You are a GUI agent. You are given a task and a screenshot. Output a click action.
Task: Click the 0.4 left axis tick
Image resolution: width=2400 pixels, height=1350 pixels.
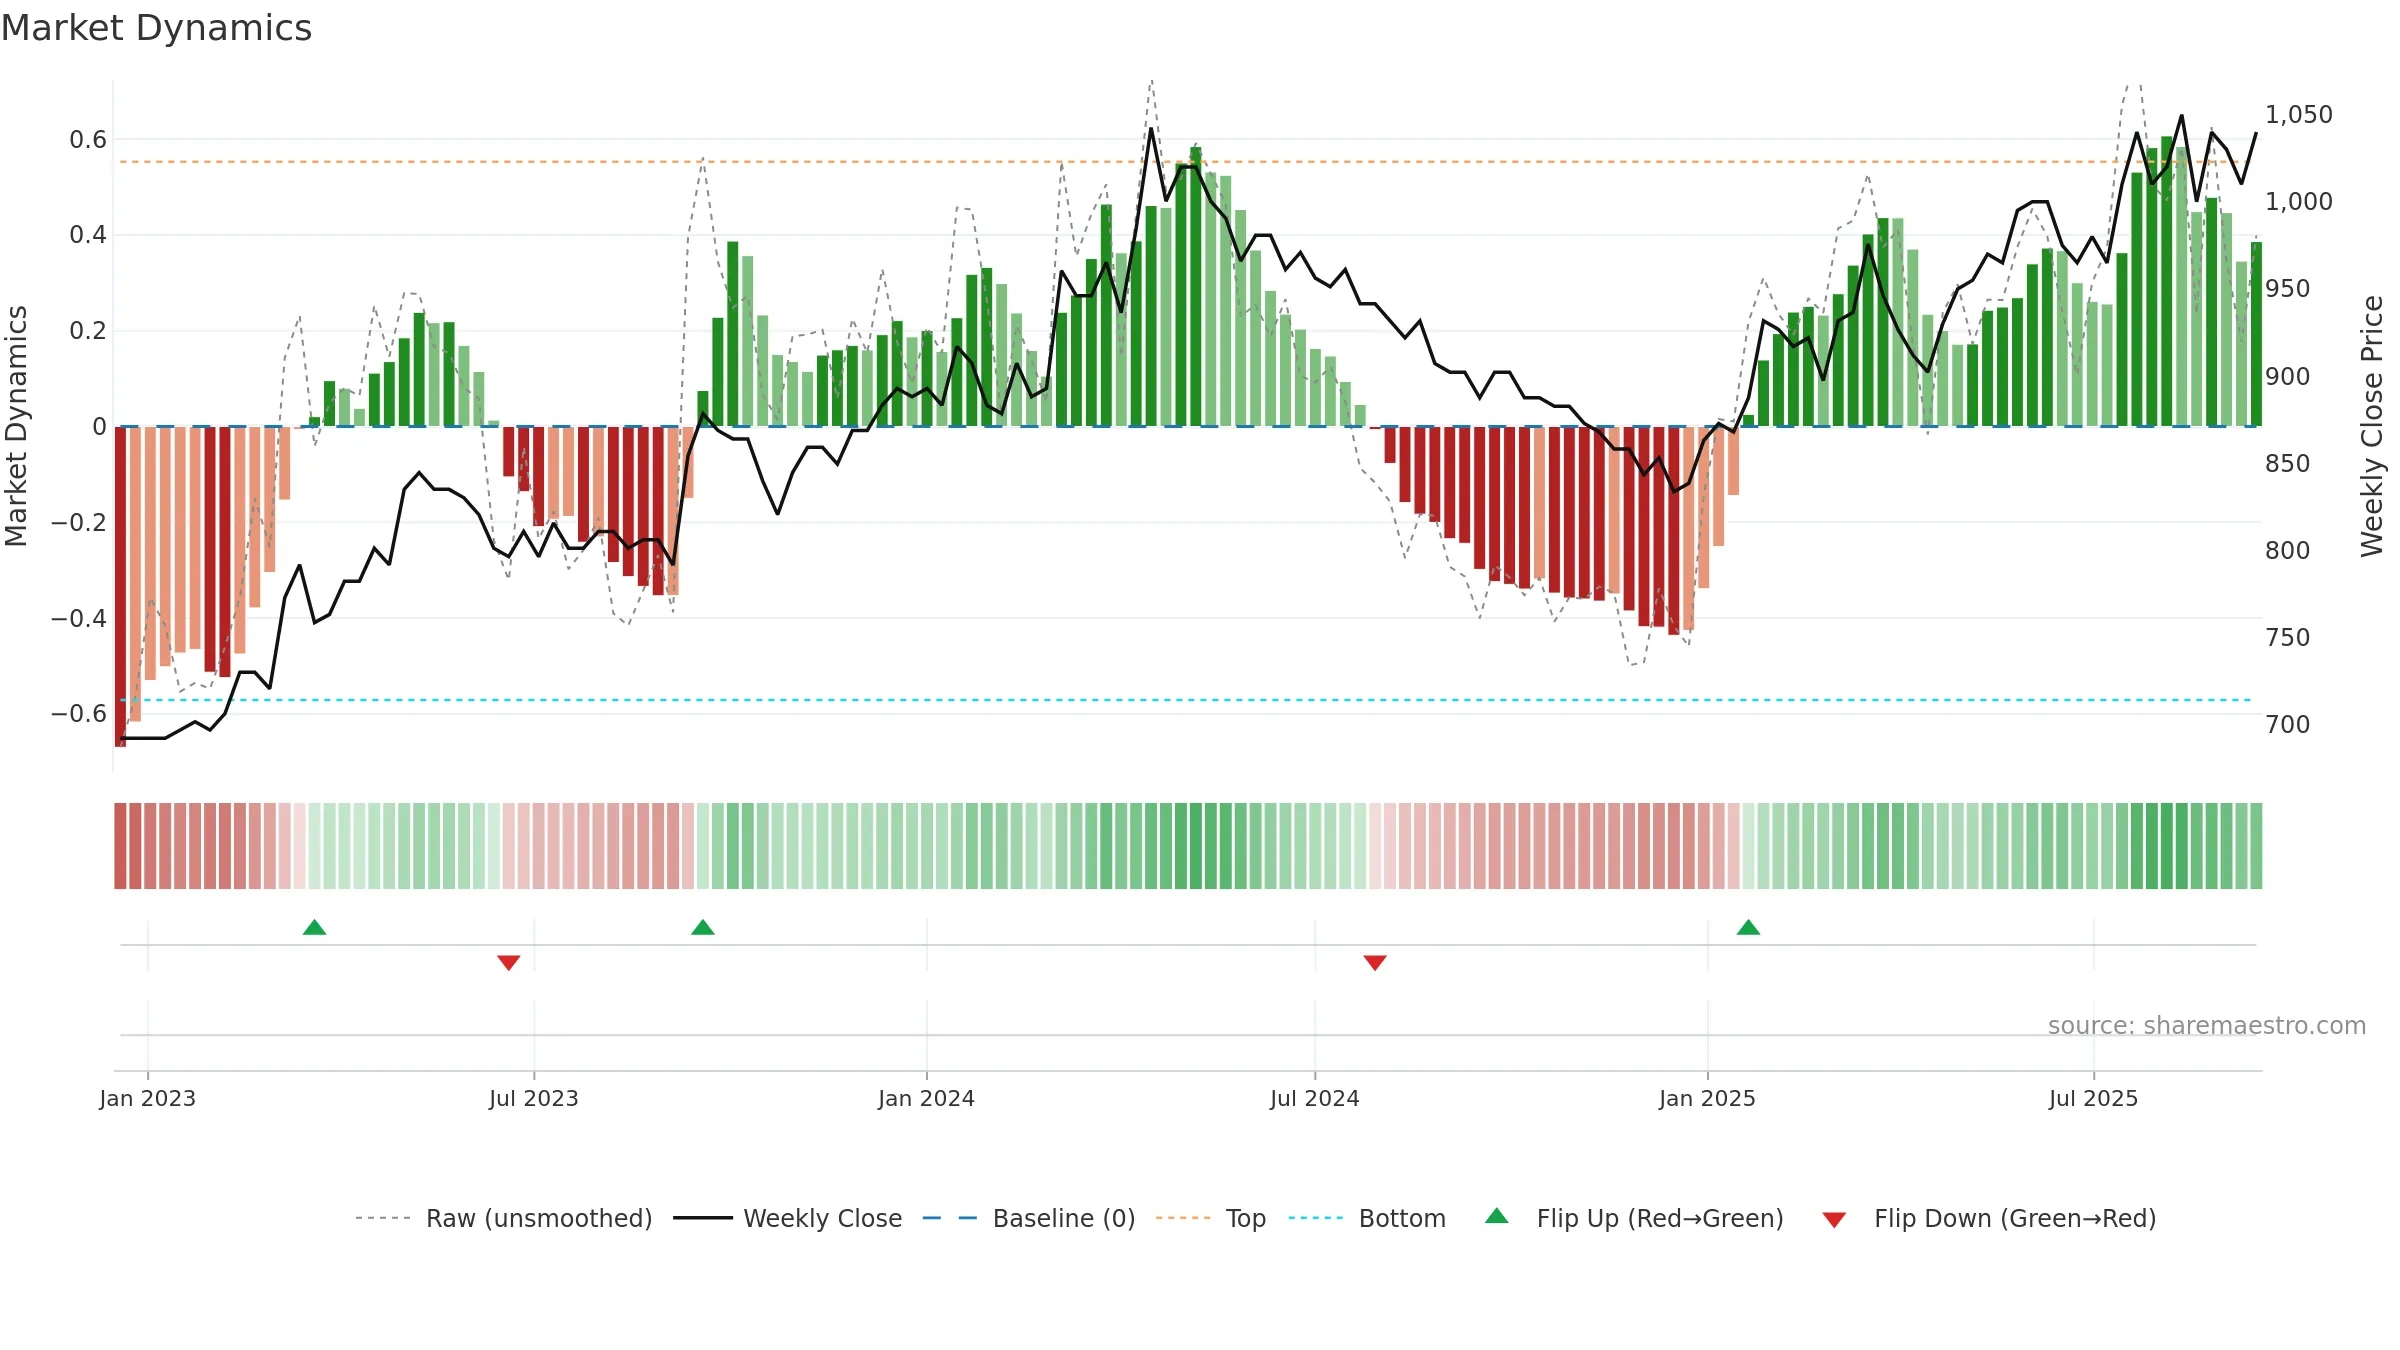(88, 235)
